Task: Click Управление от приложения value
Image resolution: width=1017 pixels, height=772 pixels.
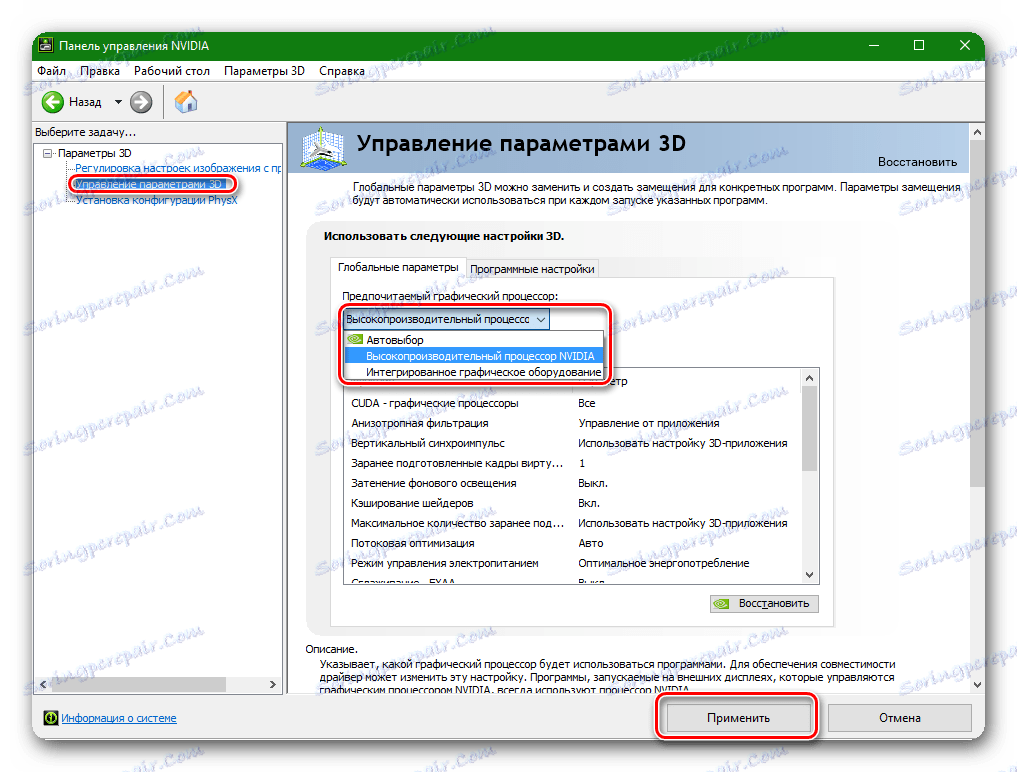Action: [649, 423]
